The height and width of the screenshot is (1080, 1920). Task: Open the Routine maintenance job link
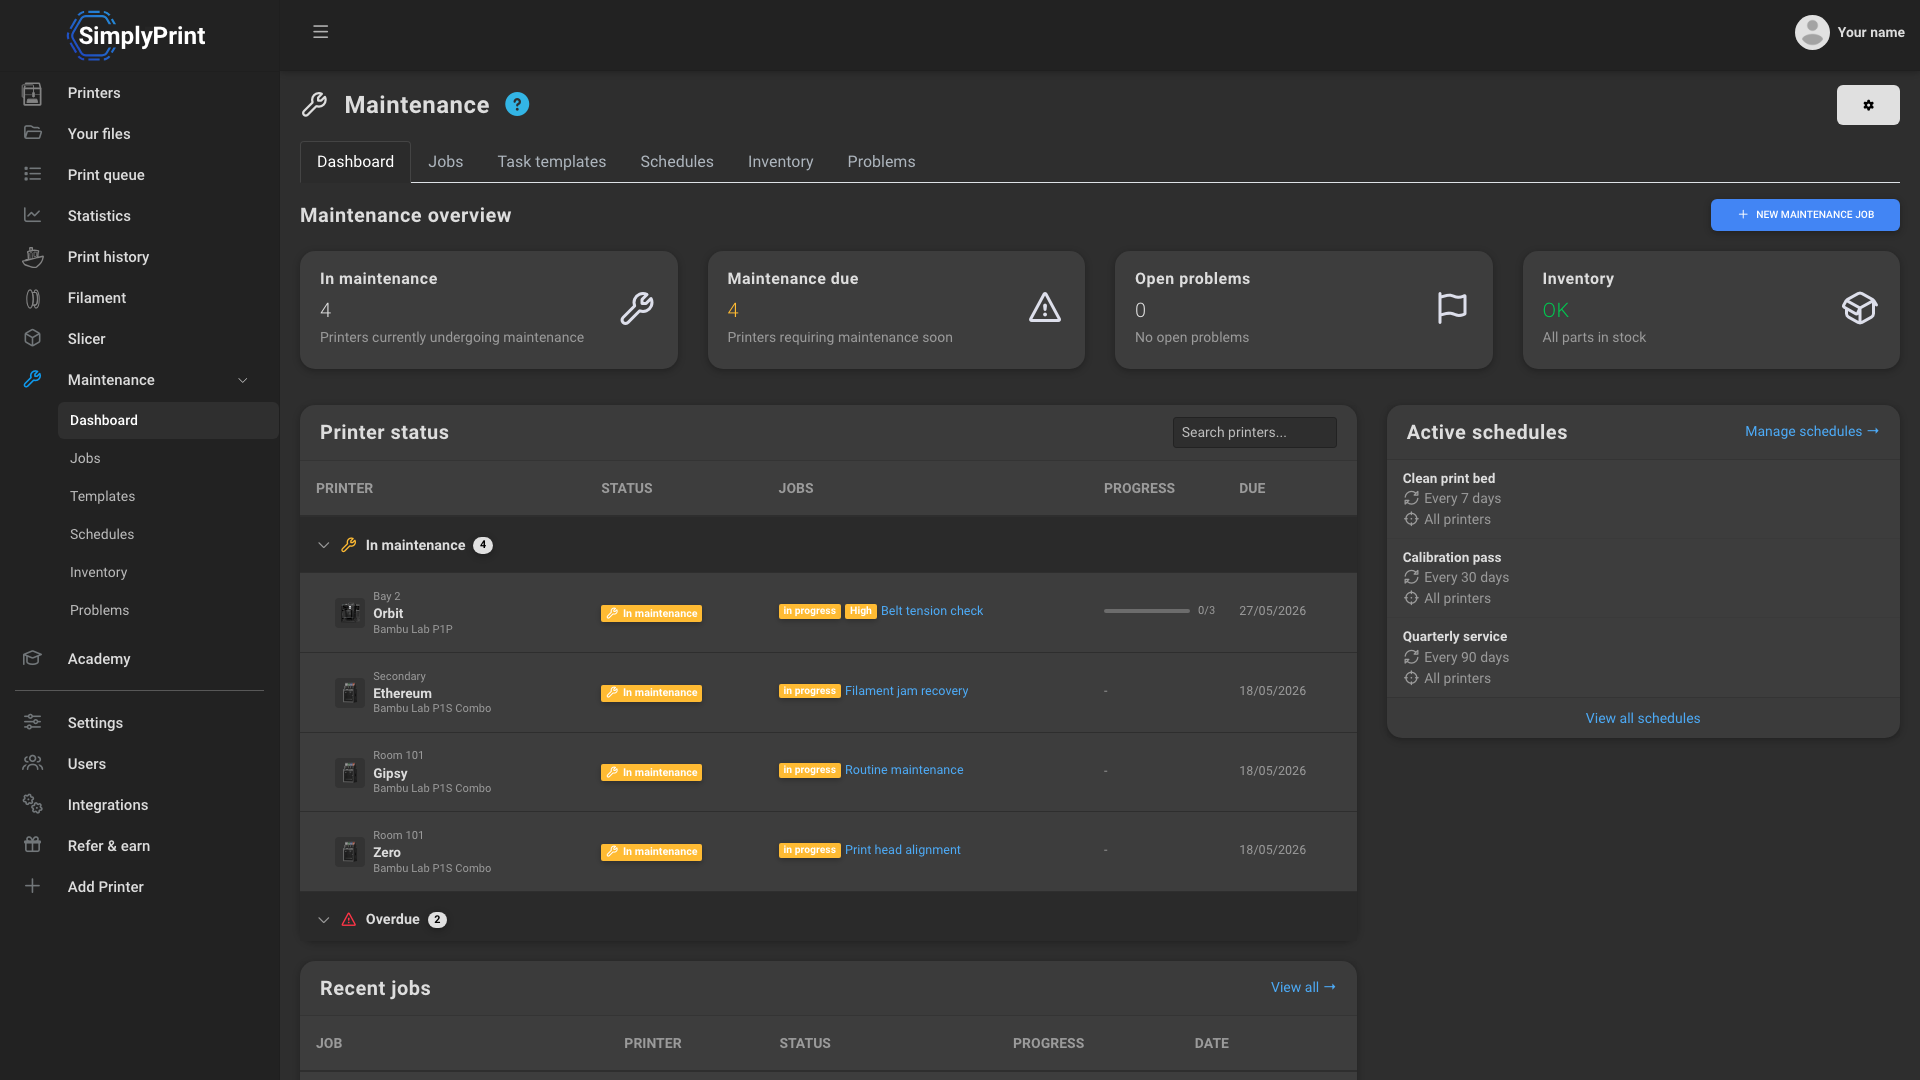coord(904,770)
